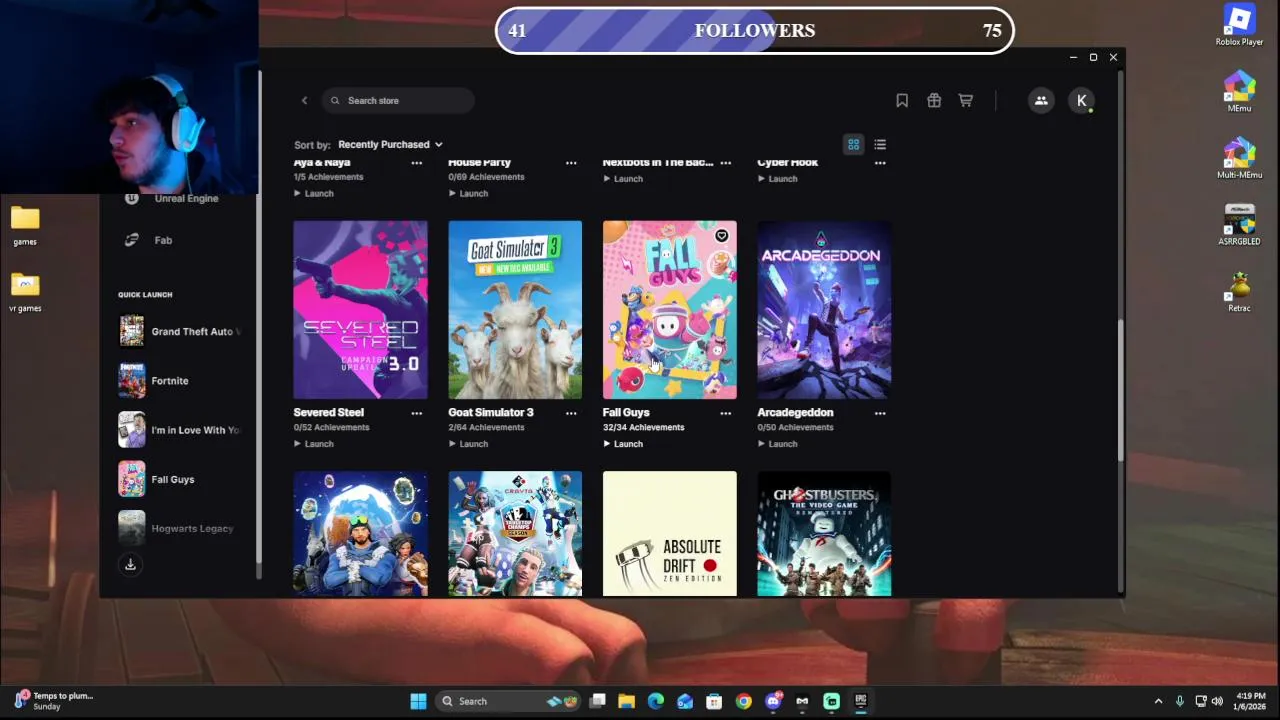This screenshot has width=1280, height=720.
Task: Click the 0/52 Achievements text
Action: pyautogui.click(x=331, y=427)
